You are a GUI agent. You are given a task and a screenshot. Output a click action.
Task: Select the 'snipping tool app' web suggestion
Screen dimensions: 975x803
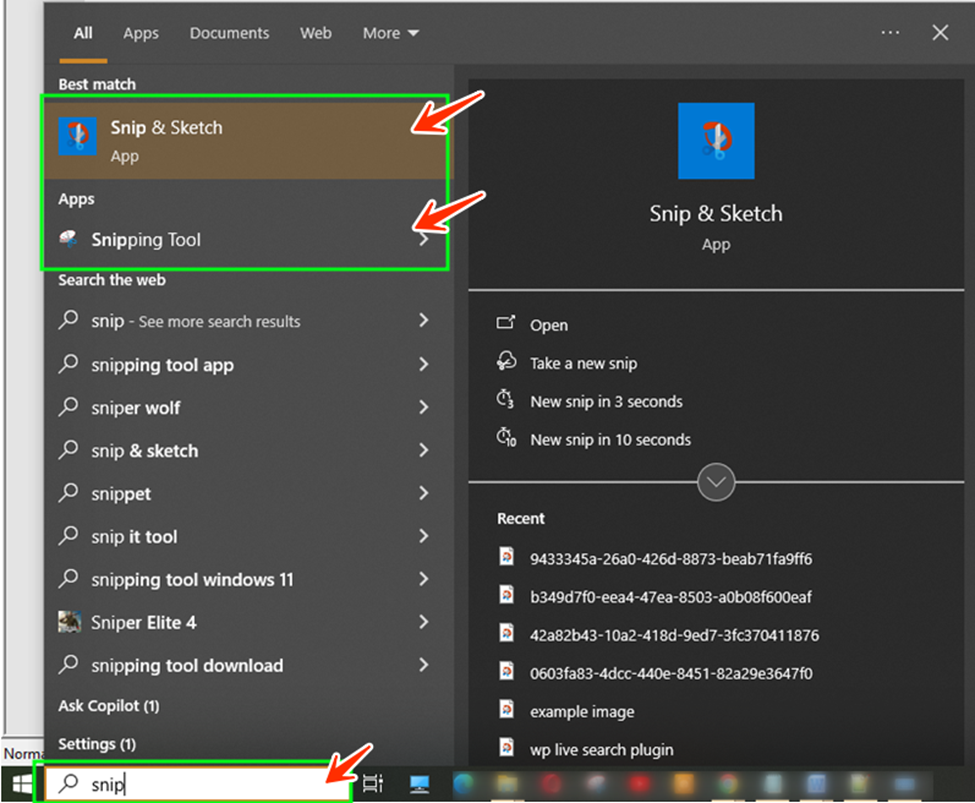pyautogui.click(x=162, y=364)
